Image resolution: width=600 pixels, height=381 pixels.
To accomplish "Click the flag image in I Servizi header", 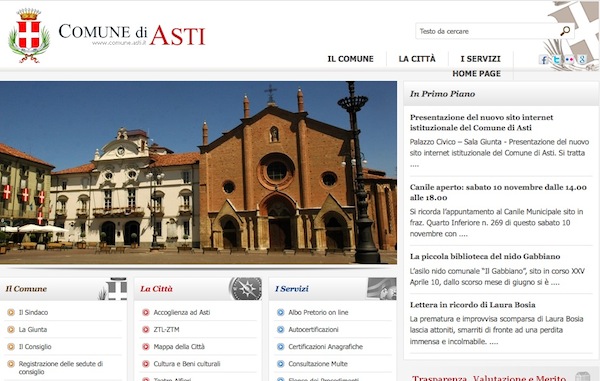I will coord(381,289).
